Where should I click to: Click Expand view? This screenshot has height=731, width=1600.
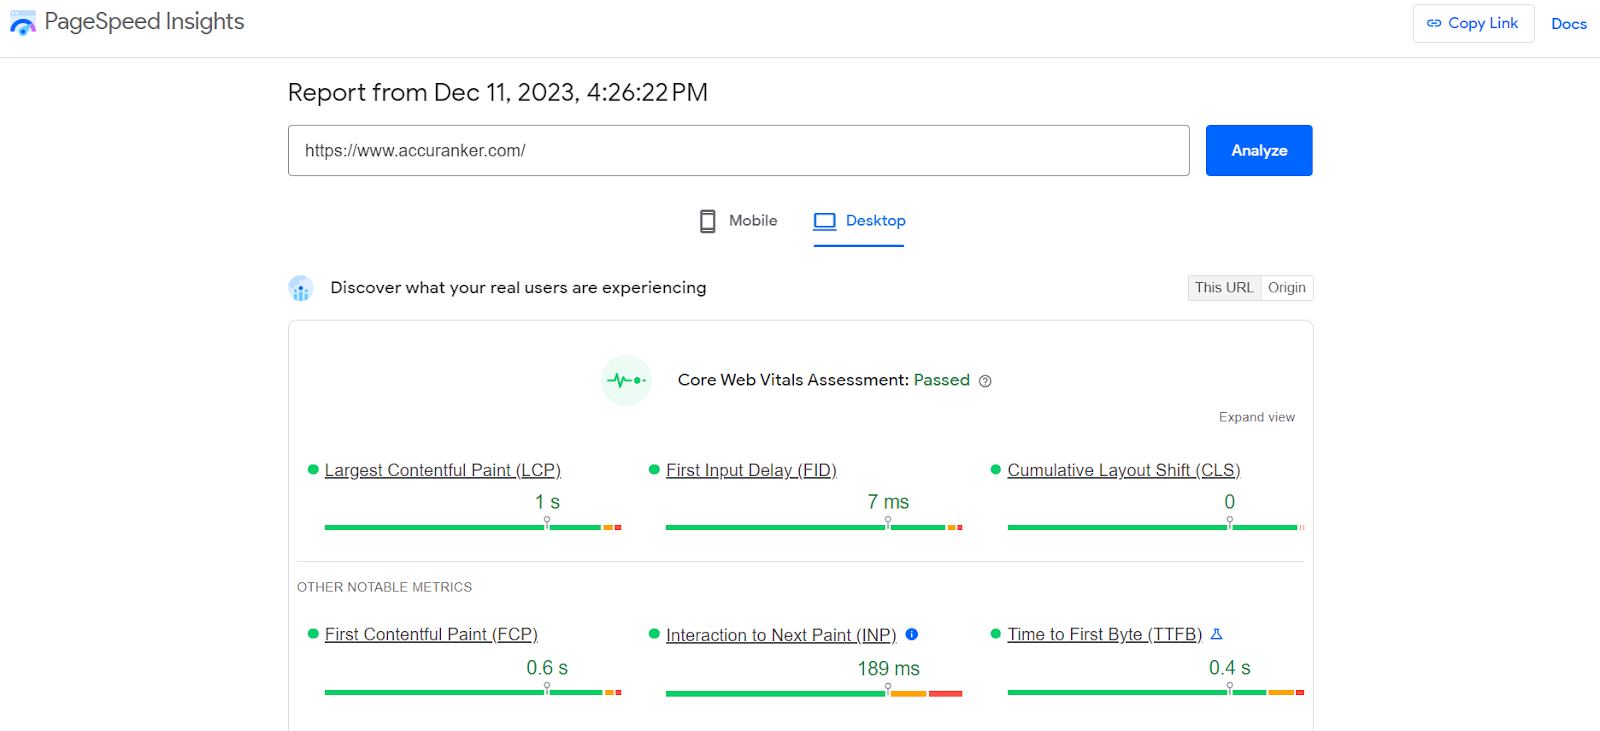[x=1256, y=417]
